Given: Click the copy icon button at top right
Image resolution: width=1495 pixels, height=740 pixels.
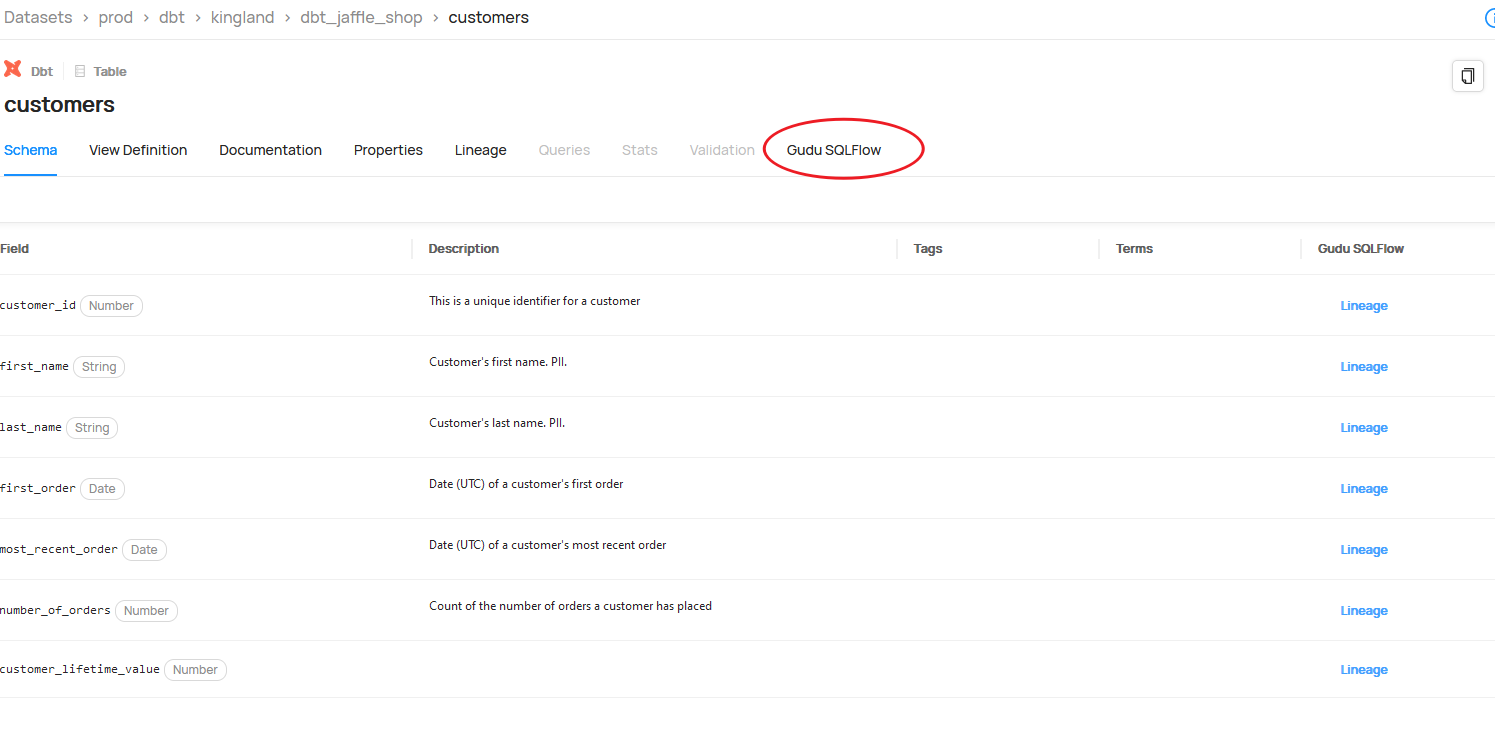Looking at the screenshot, I should [1467, 76].
